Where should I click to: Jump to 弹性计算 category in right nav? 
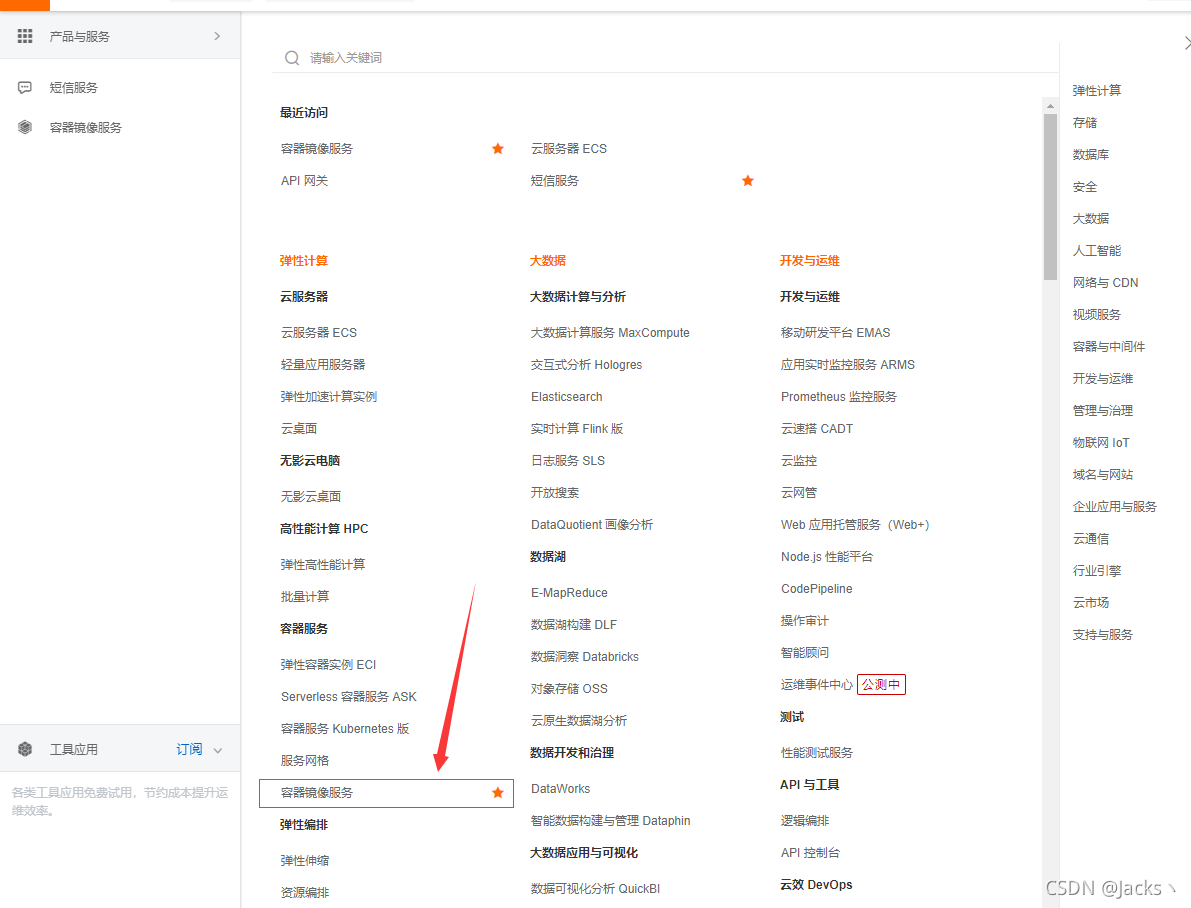(1097, 90)
